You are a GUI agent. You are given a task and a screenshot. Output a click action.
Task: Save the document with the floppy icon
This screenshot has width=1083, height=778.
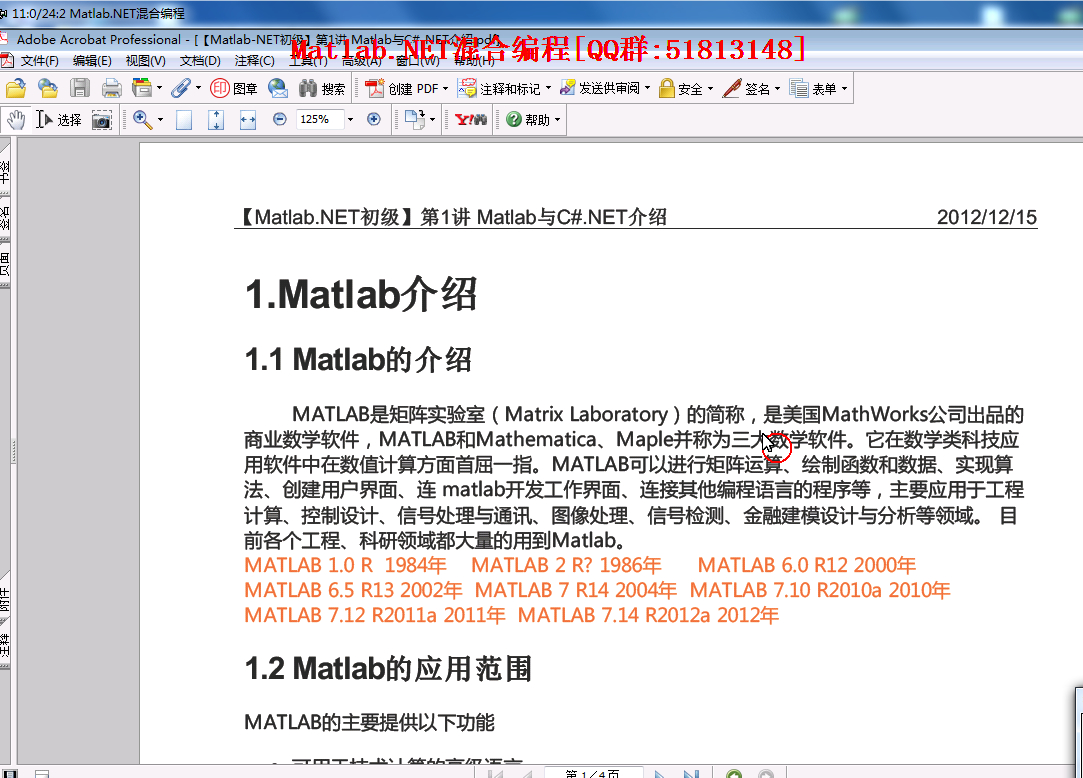pyautogui.click(x=80, y=88)
